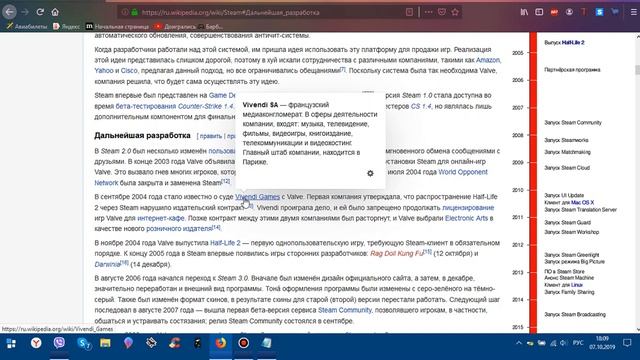The height and width of the screenshot is (360, 640).
Task: Open the Авиабилеты bookmark
Action: click(27, 27)
